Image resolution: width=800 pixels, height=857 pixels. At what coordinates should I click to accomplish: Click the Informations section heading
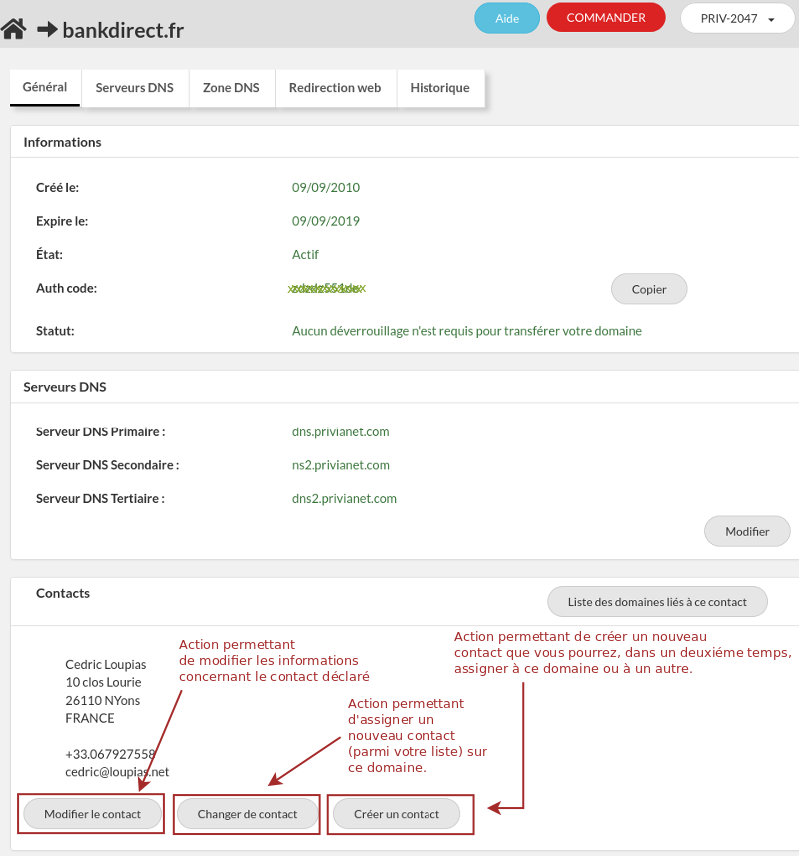coord(62,142)
